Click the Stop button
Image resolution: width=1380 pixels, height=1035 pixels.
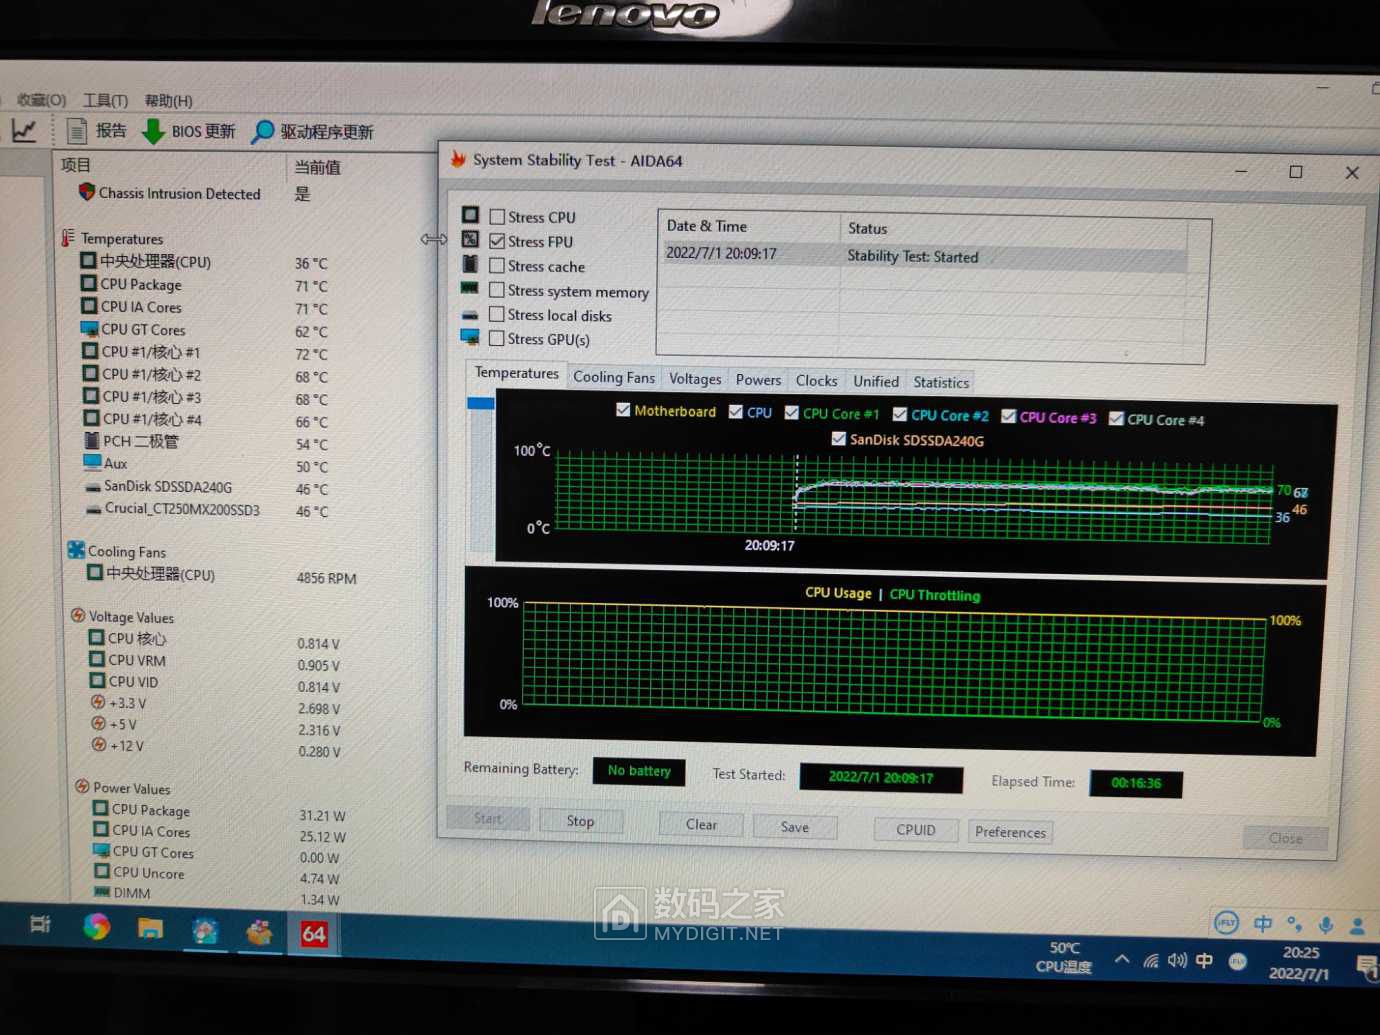coord(580,821)
